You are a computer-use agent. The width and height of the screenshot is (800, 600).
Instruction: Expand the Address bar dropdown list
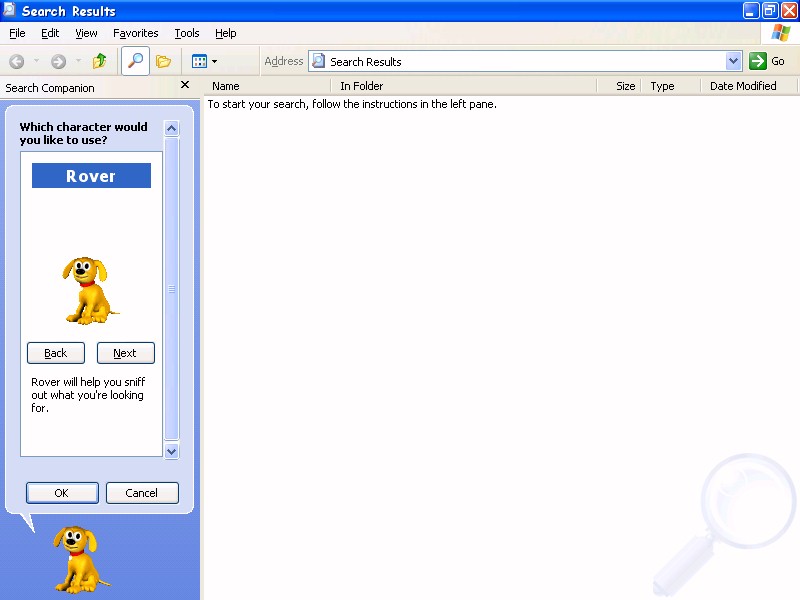tap(733, 61)
